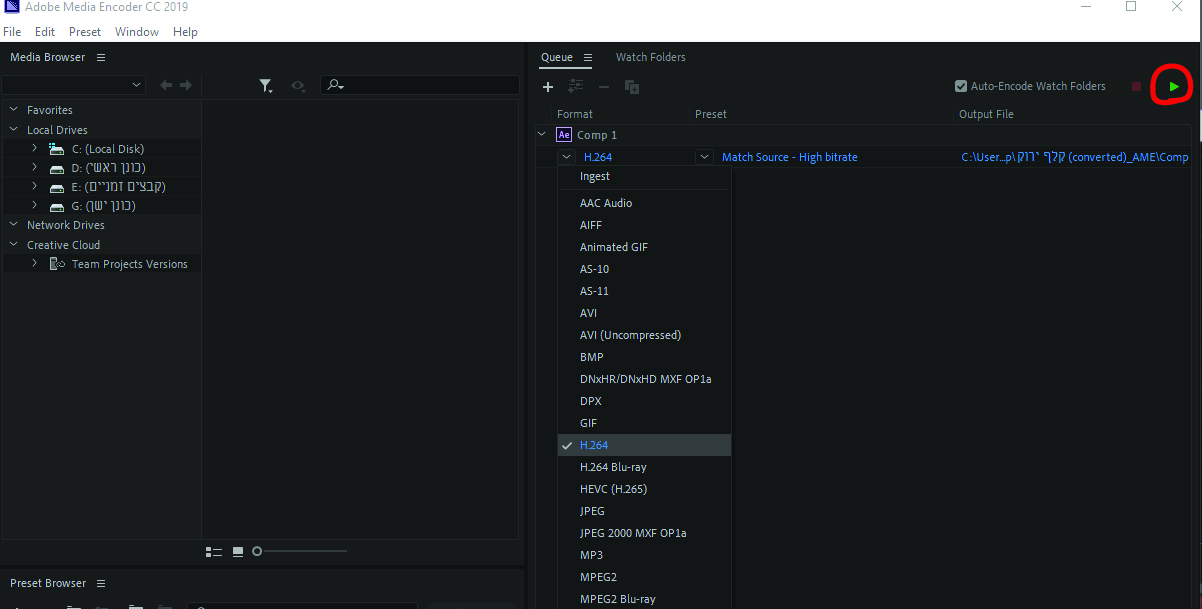Click the Match Source - High bitrate preset link
This screenshot has width=1202, height=609.
tap(790, 157)
